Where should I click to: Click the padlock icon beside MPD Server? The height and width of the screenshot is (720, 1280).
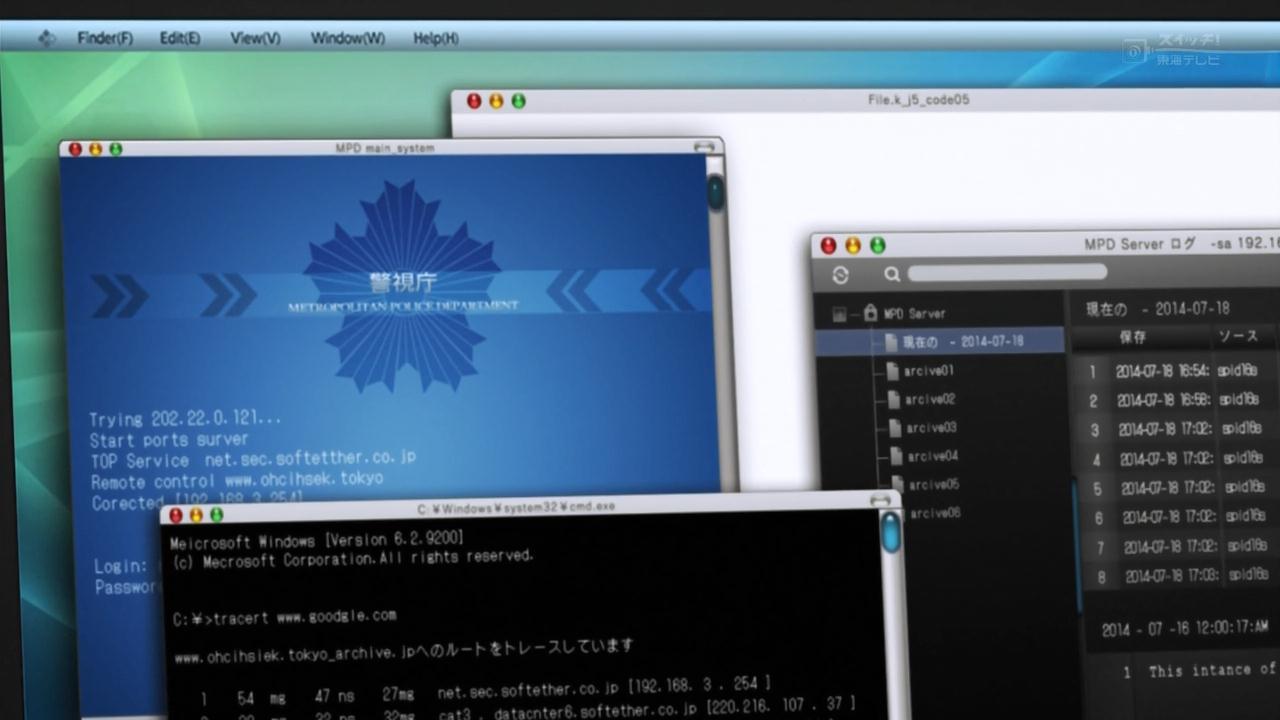[870, 313]
